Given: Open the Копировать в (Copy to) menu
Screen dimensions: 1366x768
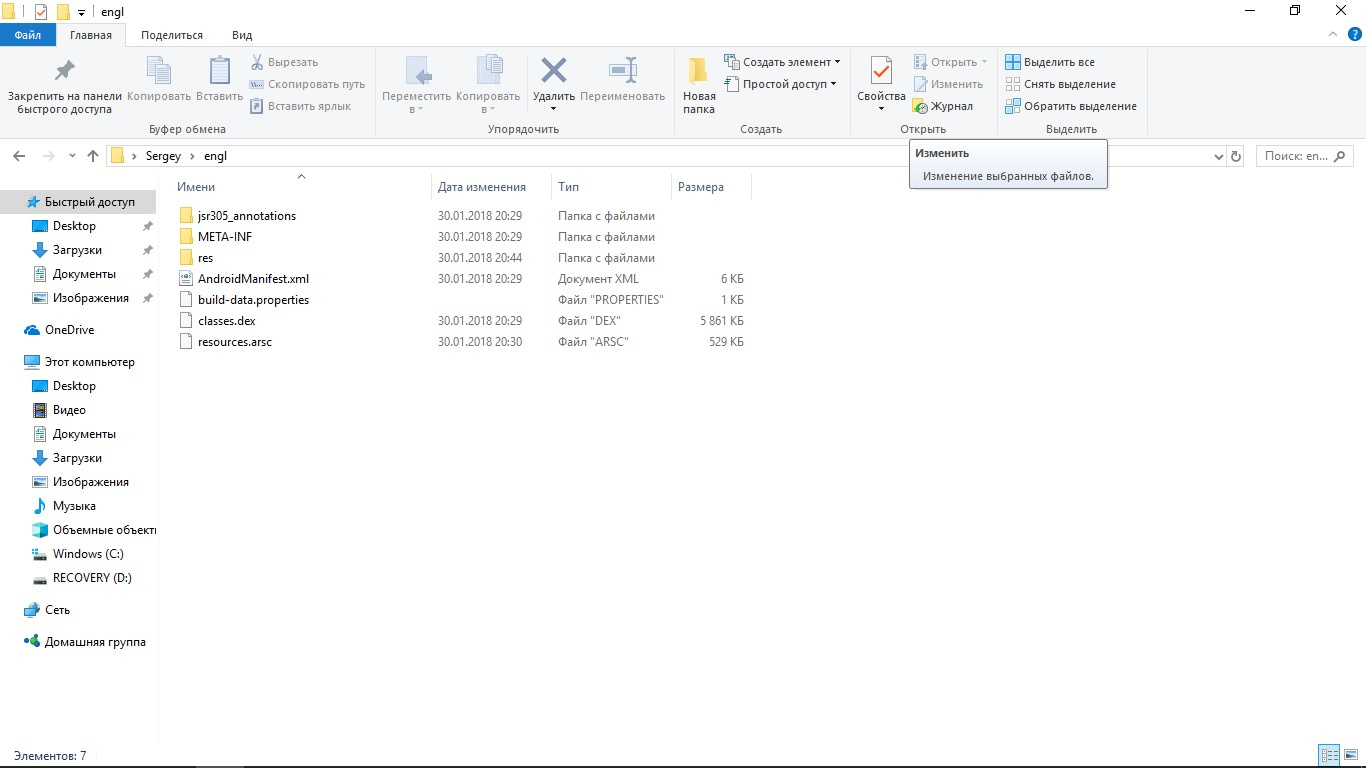Looking at the screenshot, I should (x=488, y=85).
